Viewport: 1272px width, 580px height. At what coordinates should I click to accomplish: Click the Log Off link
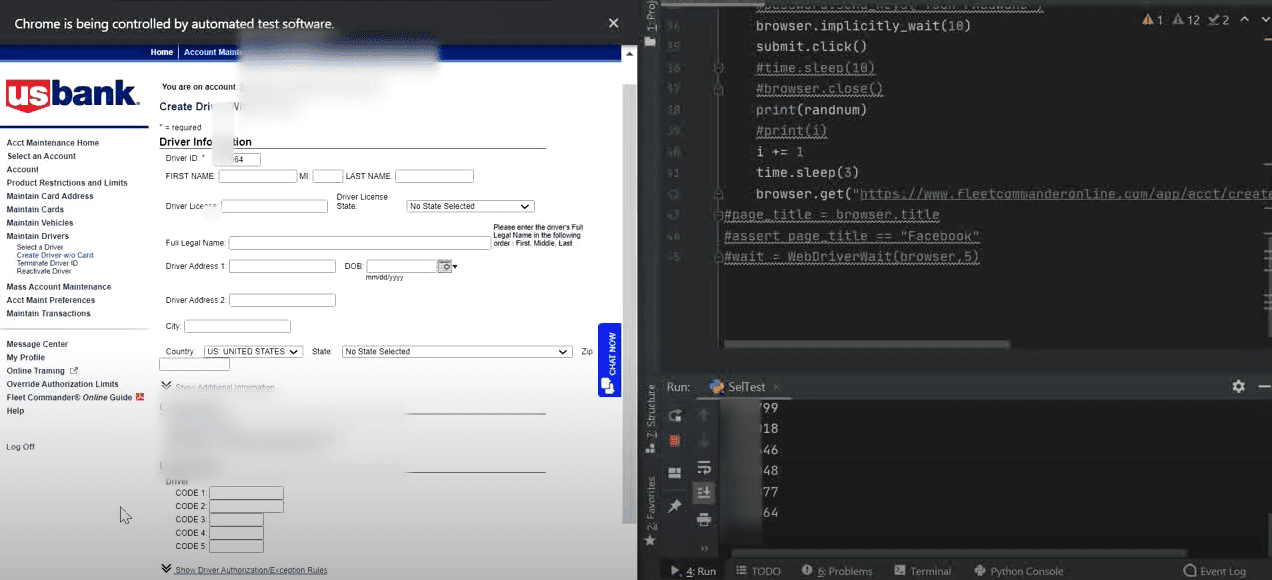20,447
